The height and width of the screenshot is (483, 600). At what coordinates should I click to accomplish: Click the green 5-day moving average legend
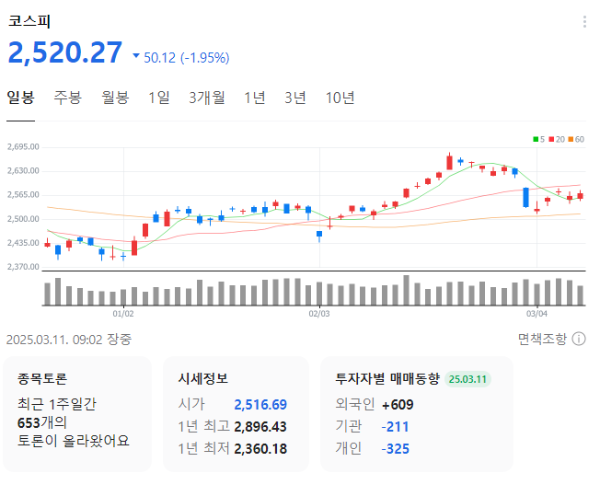(539, 139)
